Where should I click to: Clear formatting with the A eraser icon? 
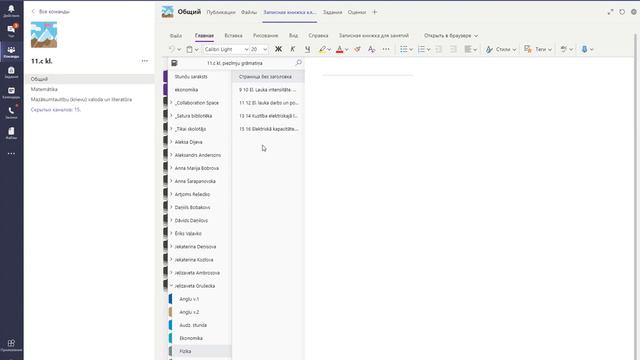pyautogui.click(x=371, y=49)
